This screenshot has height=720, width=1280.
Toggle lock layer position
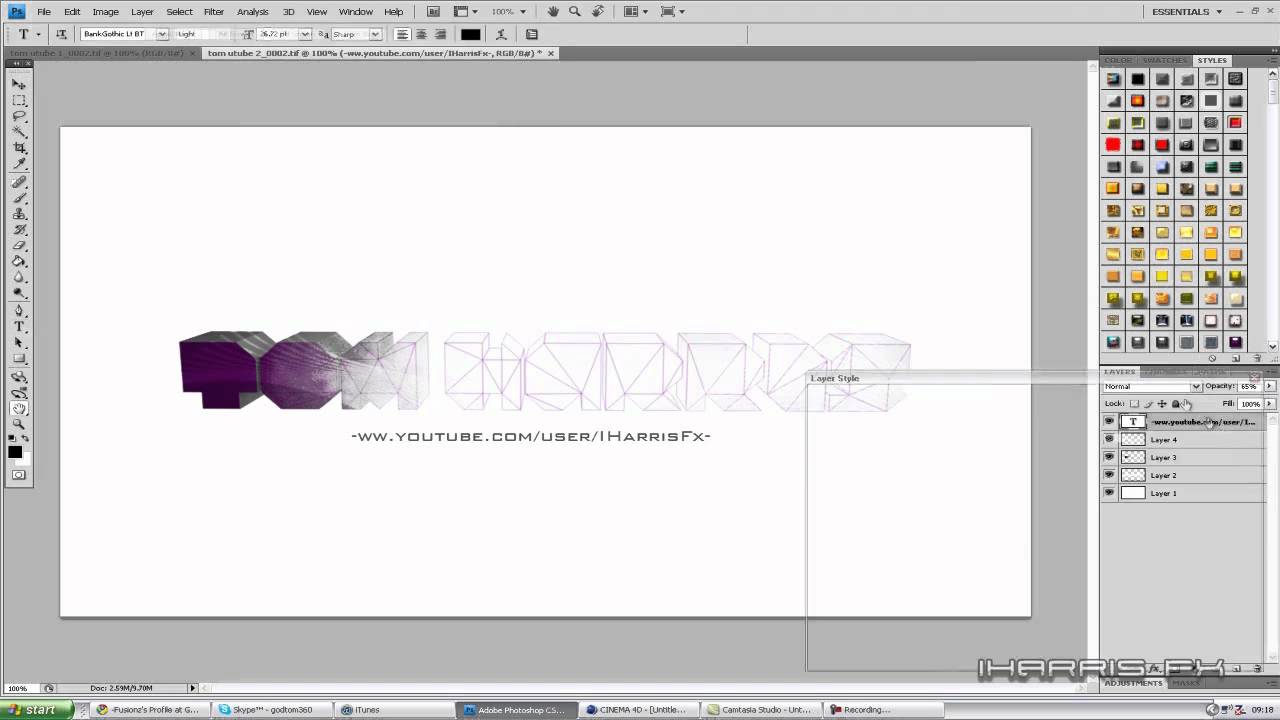[x=1162, y=404]
